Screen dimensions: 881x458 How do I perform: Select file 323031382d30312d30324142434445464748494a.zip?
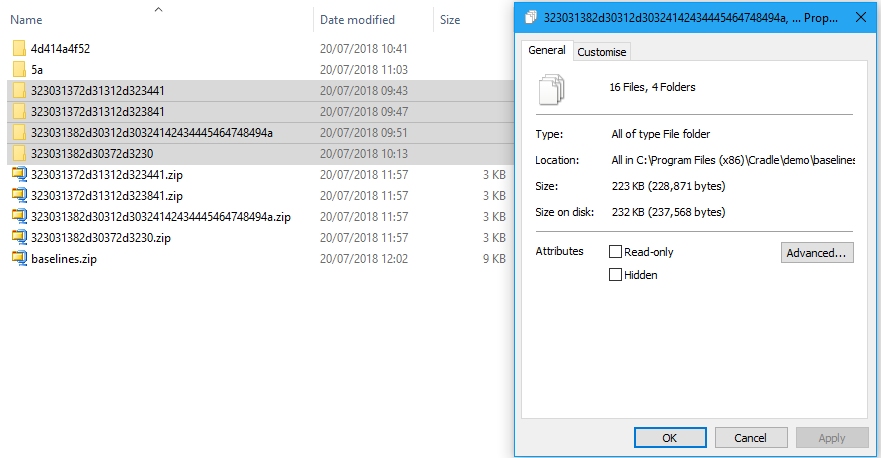161,216
